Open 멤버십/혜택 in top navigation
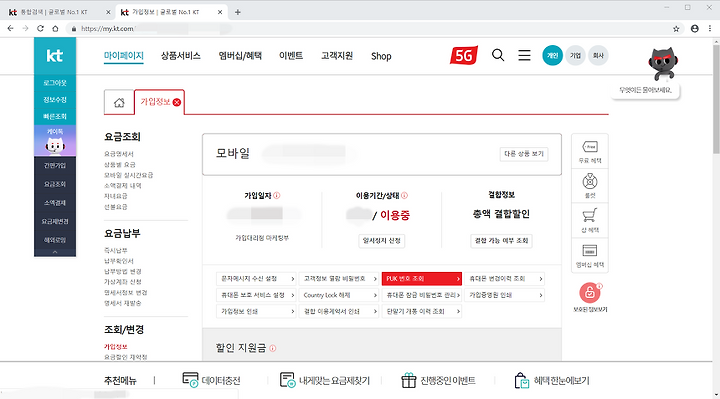The width and height of the screenshot is (720, 399). [x=240, y=56]
